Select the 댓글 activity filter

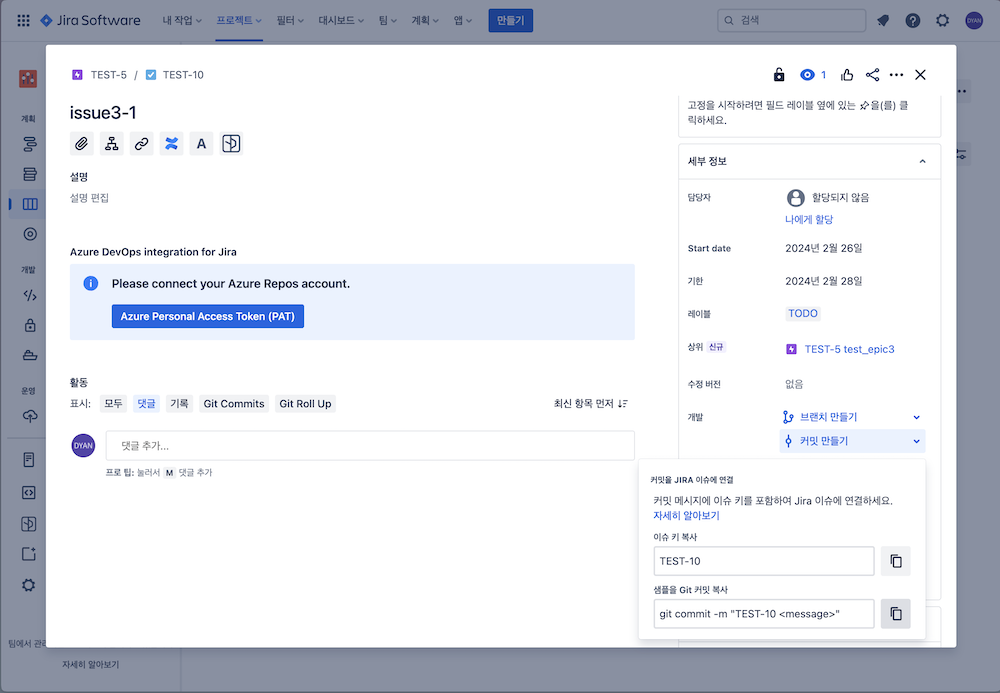tap(146, 404)
